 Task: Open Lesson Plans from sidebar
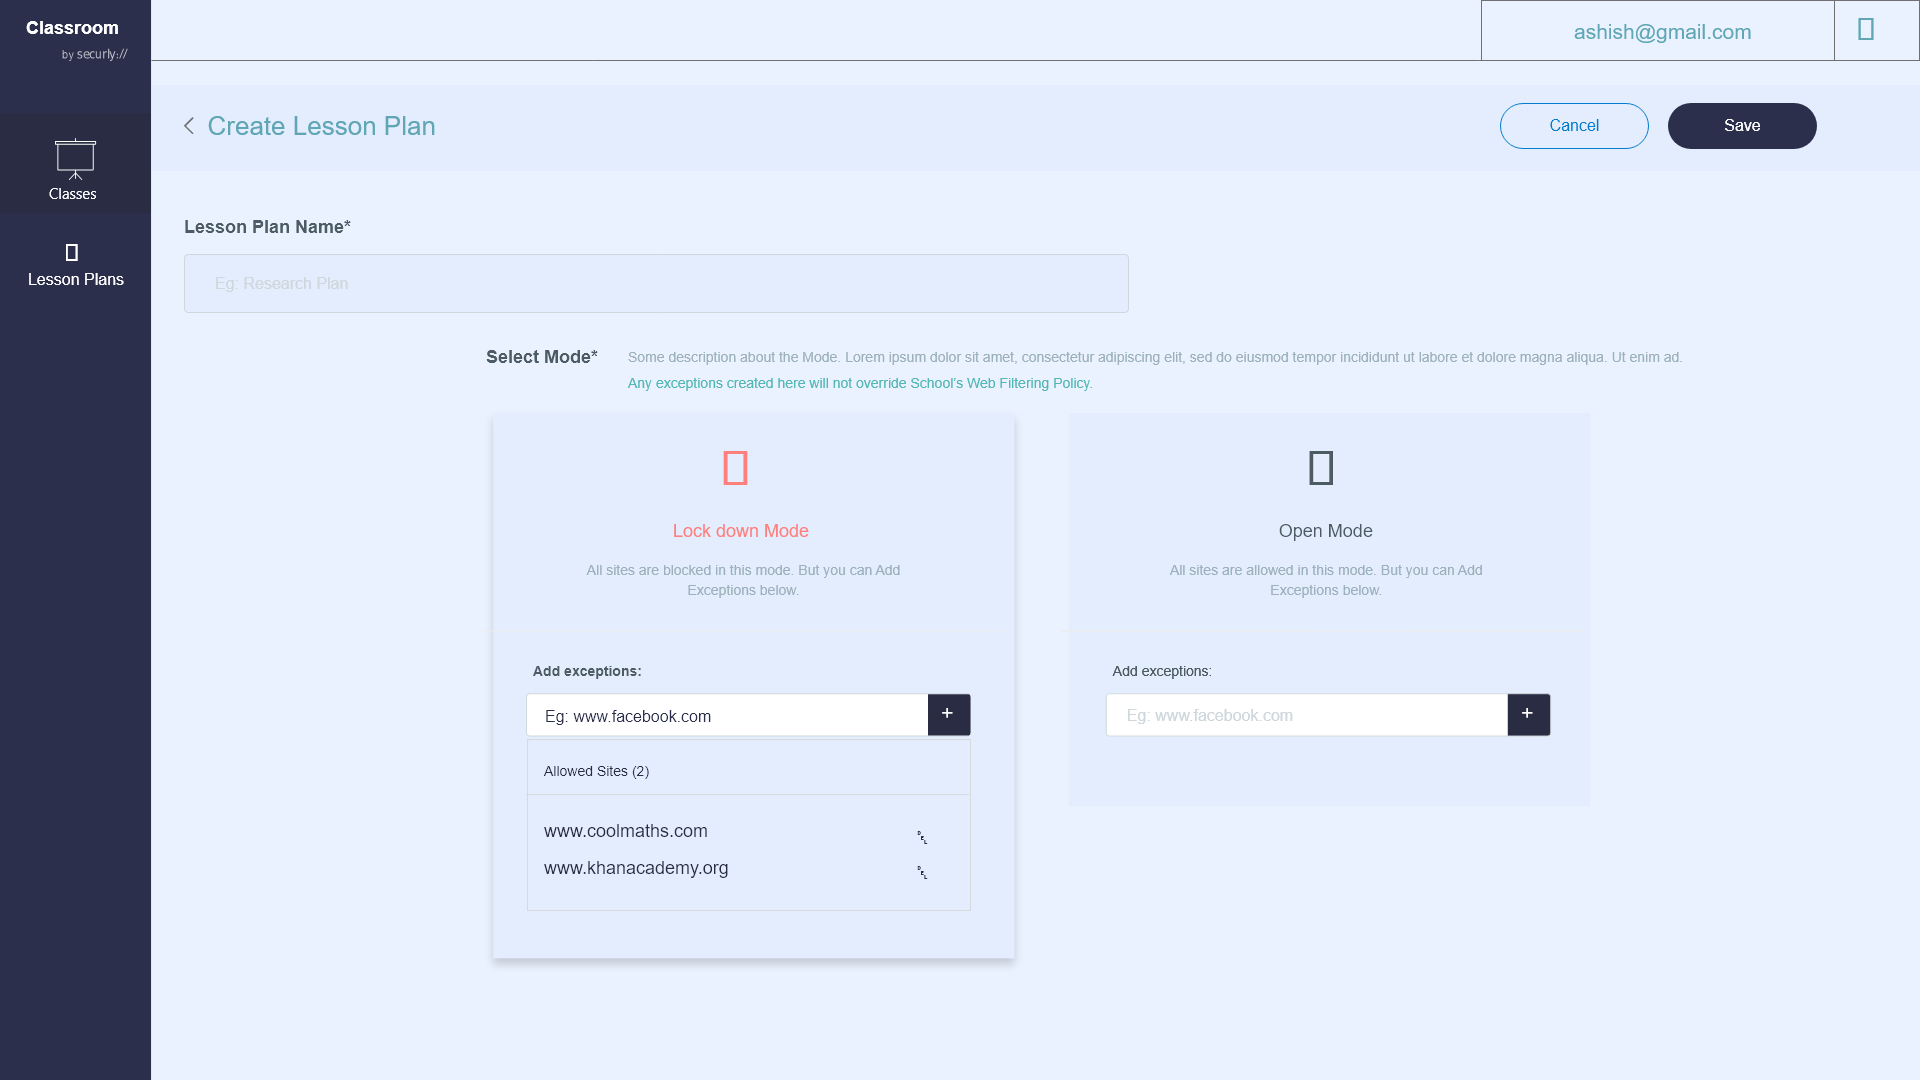pos(75,266)
